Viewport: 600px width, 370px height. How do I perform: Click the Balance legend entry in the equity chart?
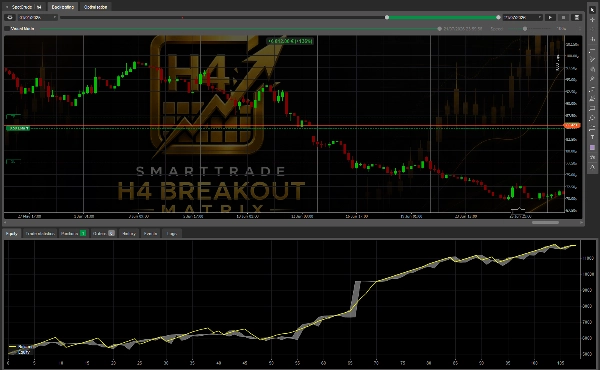(x=20, y=347)
